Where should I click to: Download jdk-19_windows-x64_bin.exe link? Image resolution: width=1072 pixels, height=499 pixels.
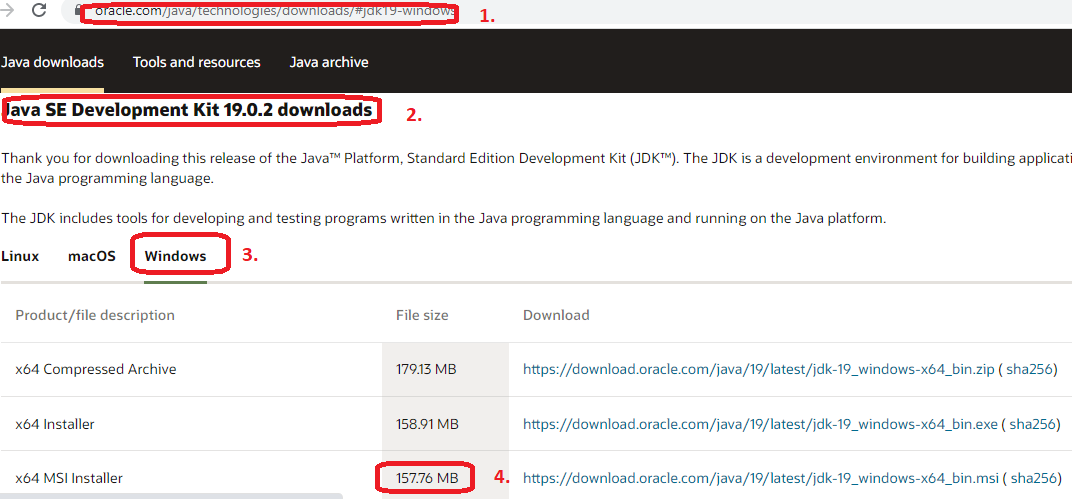click(x=760, y=424)
